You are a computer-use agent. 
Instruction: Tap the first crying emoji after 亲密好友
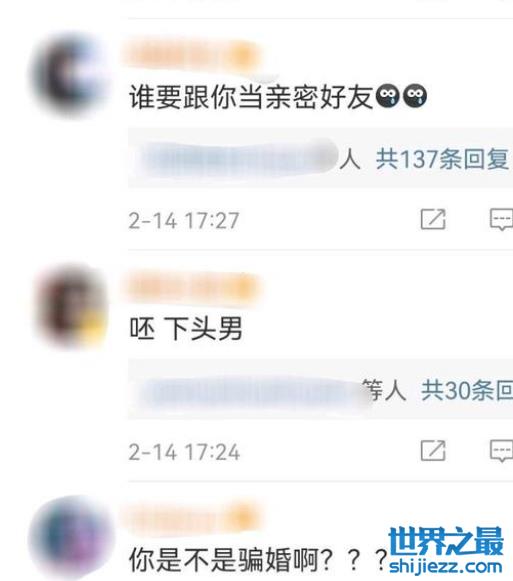pos(387,96)
